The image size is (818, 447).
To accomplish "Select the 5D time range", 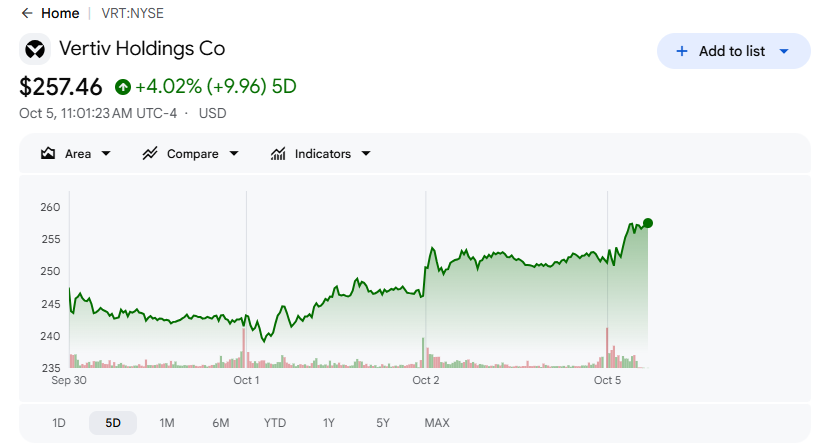I will click(x=113, y=422).
